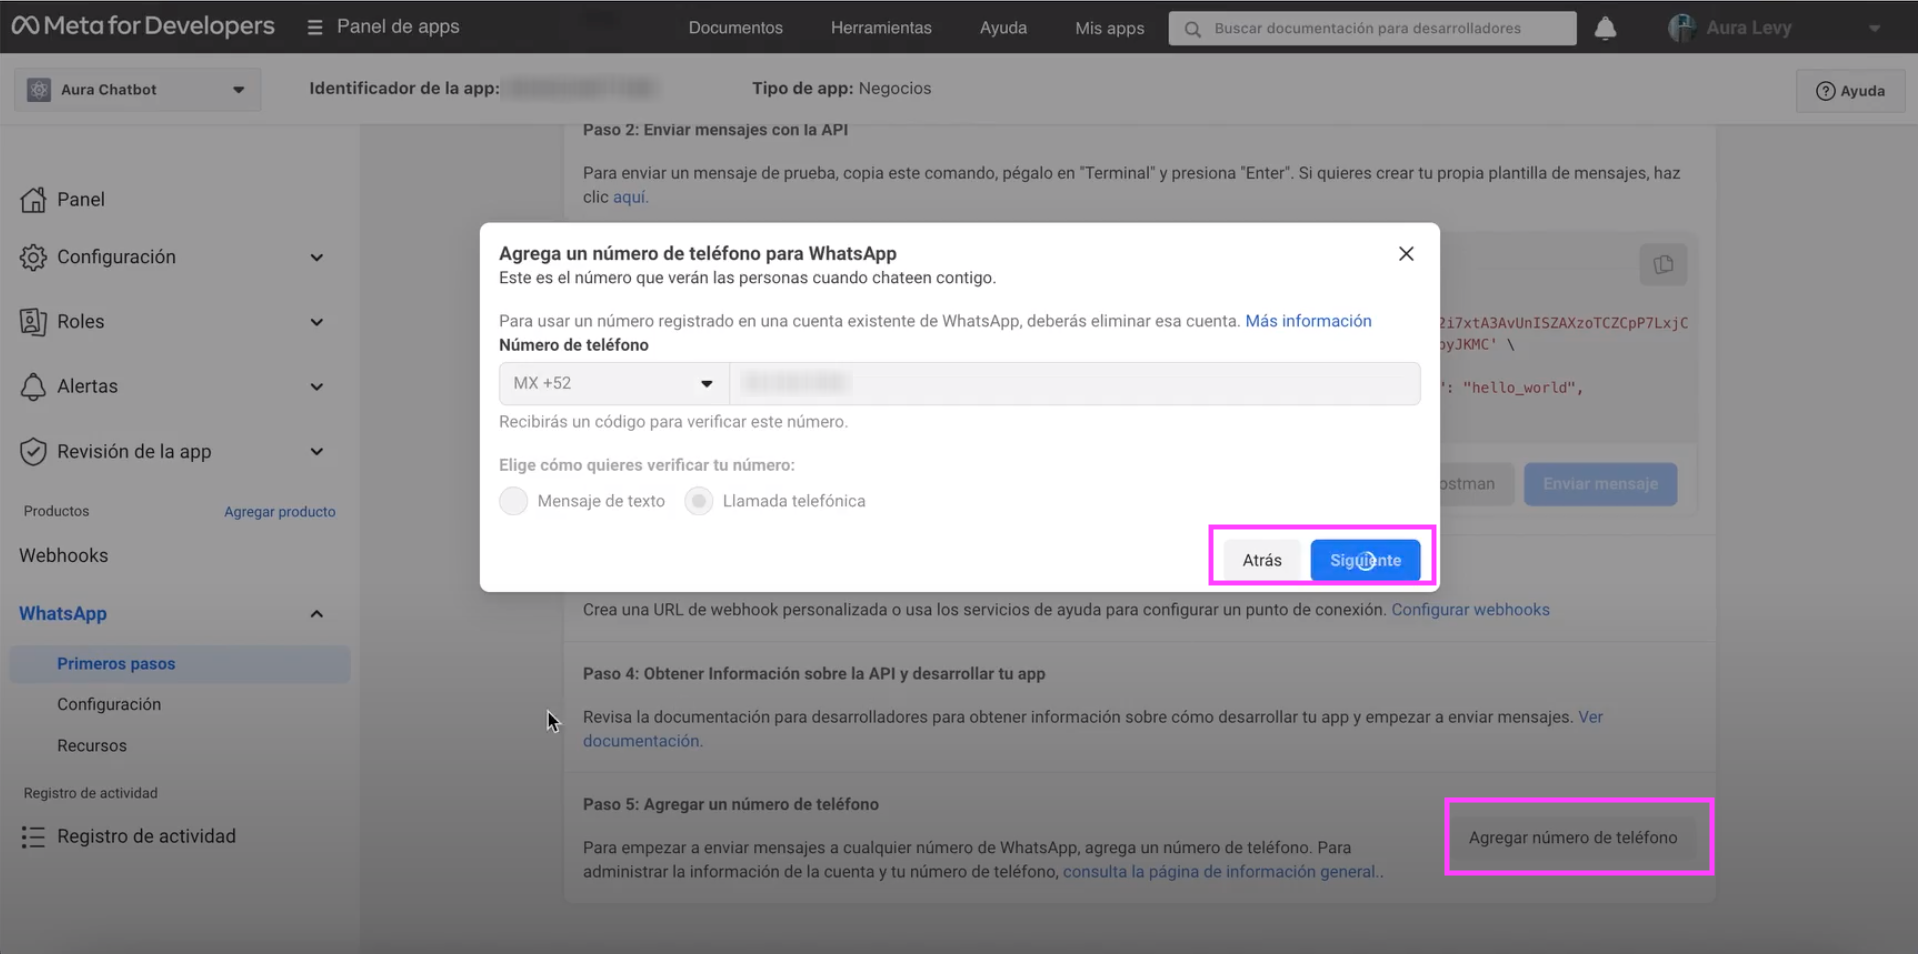Expand the account menu arrow beside Aura Levy
Image resolution: width=1918 pixels, height=954 pixels.
[x=1874, y=28]
